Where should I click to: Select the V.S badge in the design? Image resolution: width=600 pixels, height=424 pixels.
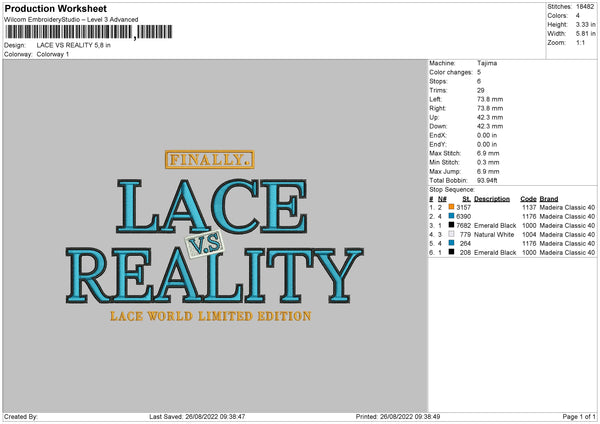tap(205, 244)
